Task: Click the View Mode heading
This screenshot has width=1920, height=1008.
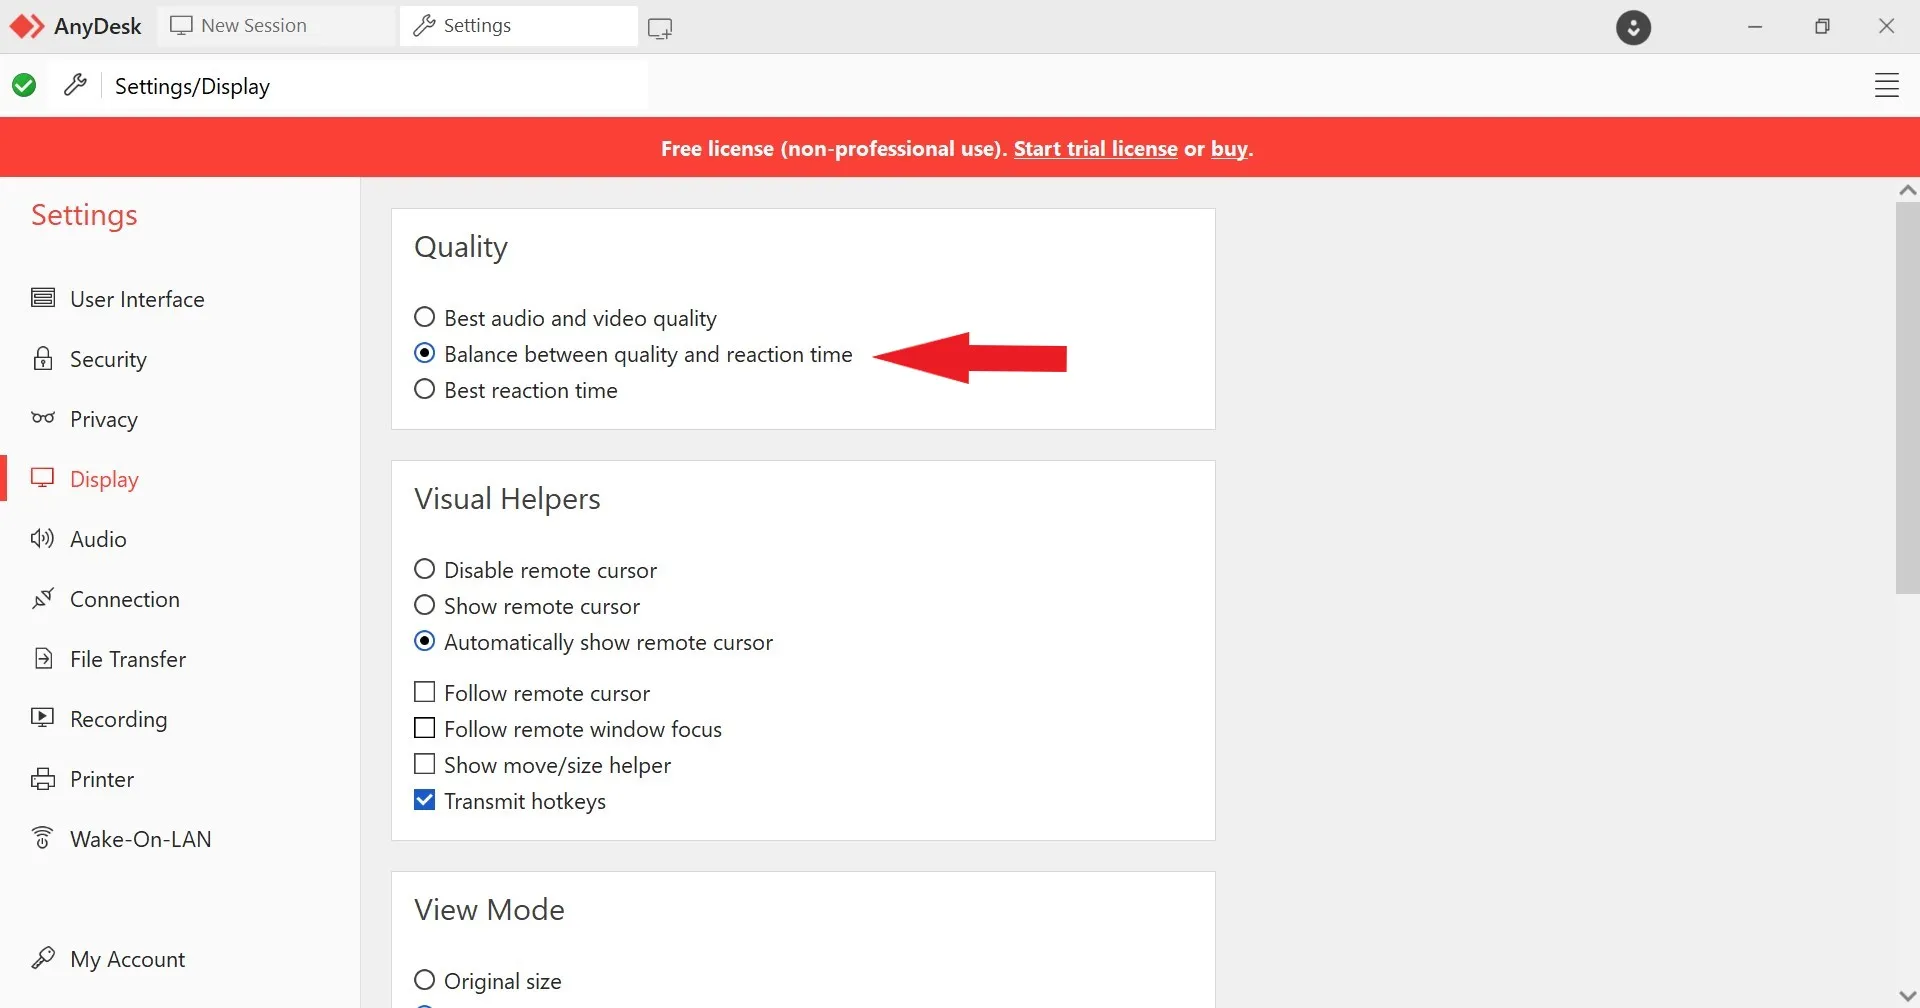Action: coord(489,909)
